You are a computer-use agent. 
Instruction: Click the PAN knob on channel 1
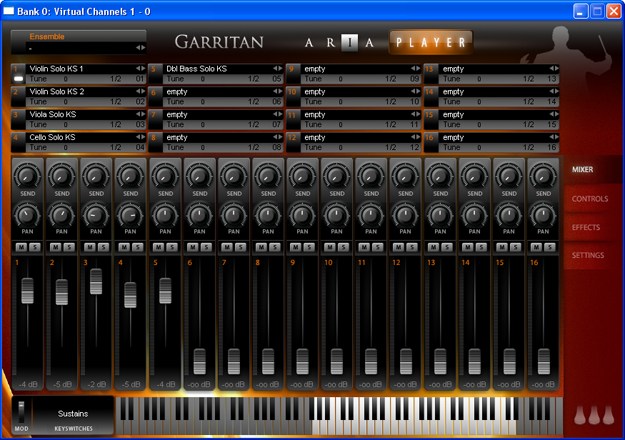coord(27,215)
